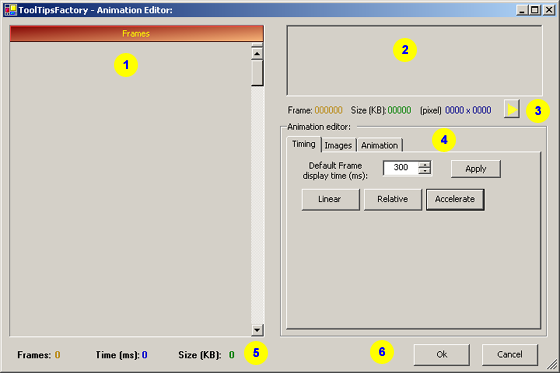Click the Time (ms): 0 status text
The image size is (560, 373).
[x=121, y=355]
